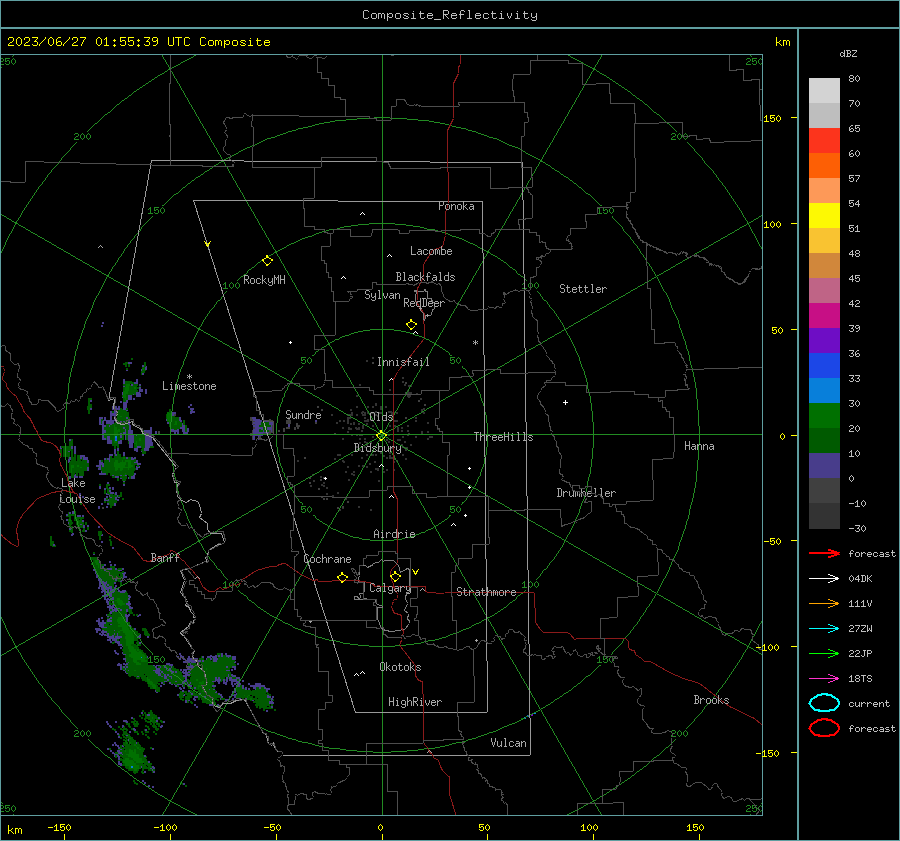Click the Cochrane label
The image size is (900, 841).
coord(327,559)
